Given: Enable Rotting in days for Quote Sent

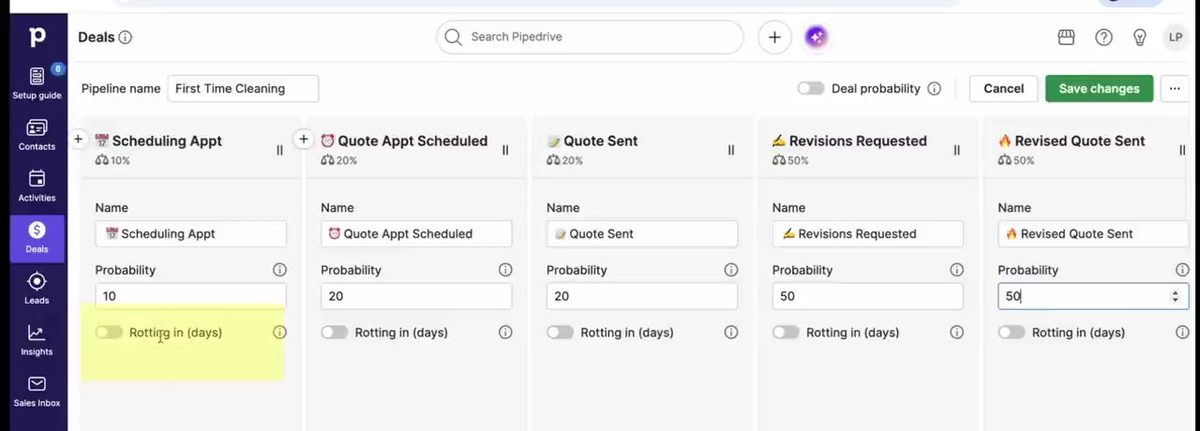Looking at the screenshot, I should 560,332.
